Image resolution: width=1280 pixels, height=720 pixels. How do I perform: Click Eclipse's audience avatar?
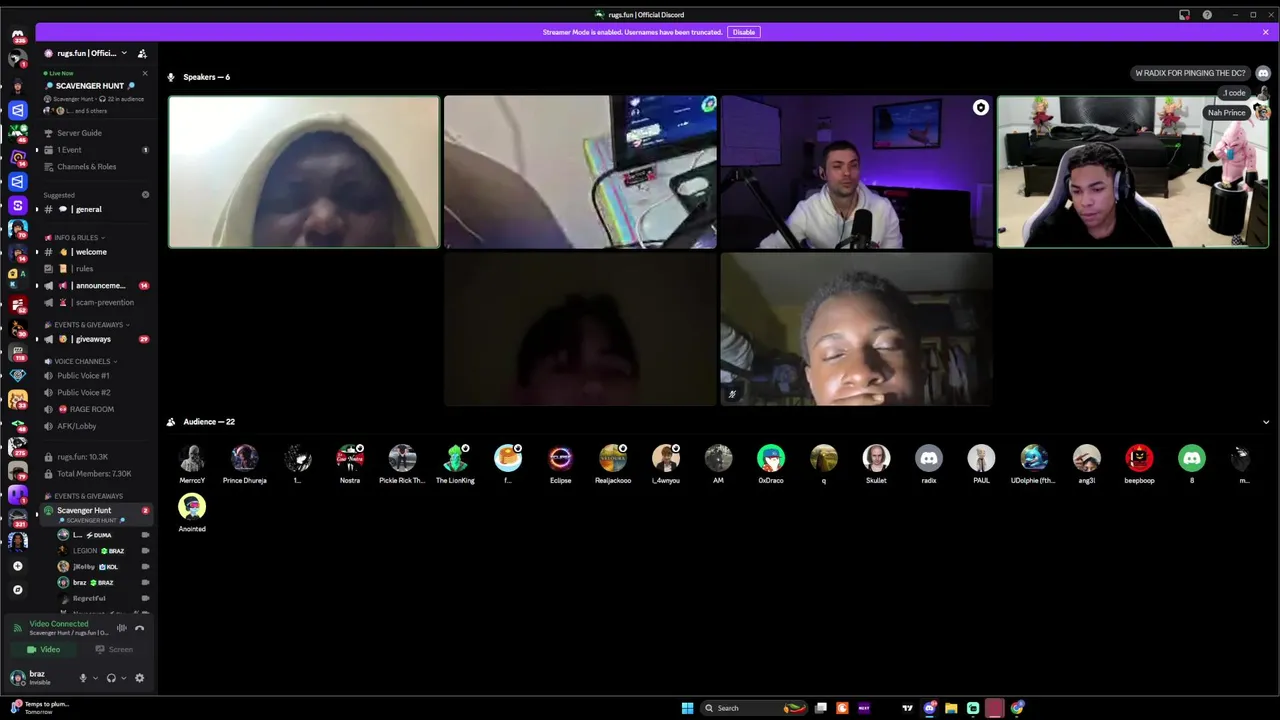(561, 458)
